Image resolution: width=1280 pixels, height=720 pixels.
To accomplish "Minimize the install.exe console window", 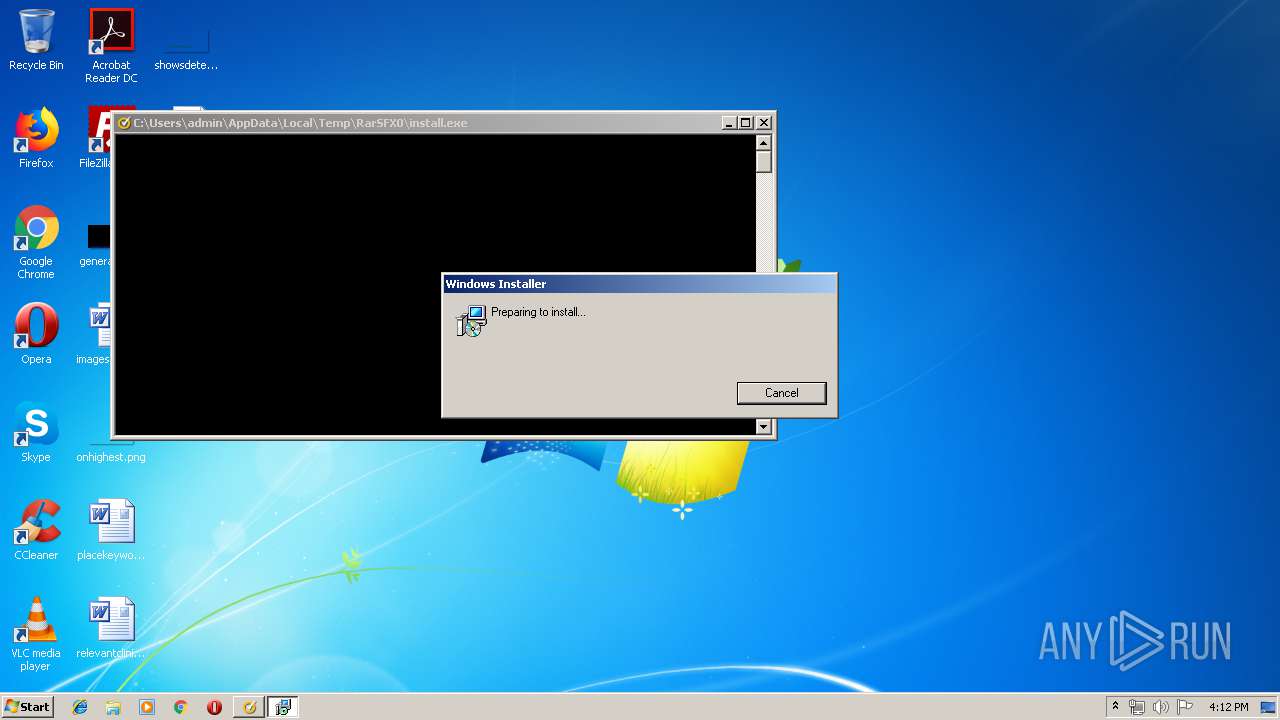I will pos(729,123).
